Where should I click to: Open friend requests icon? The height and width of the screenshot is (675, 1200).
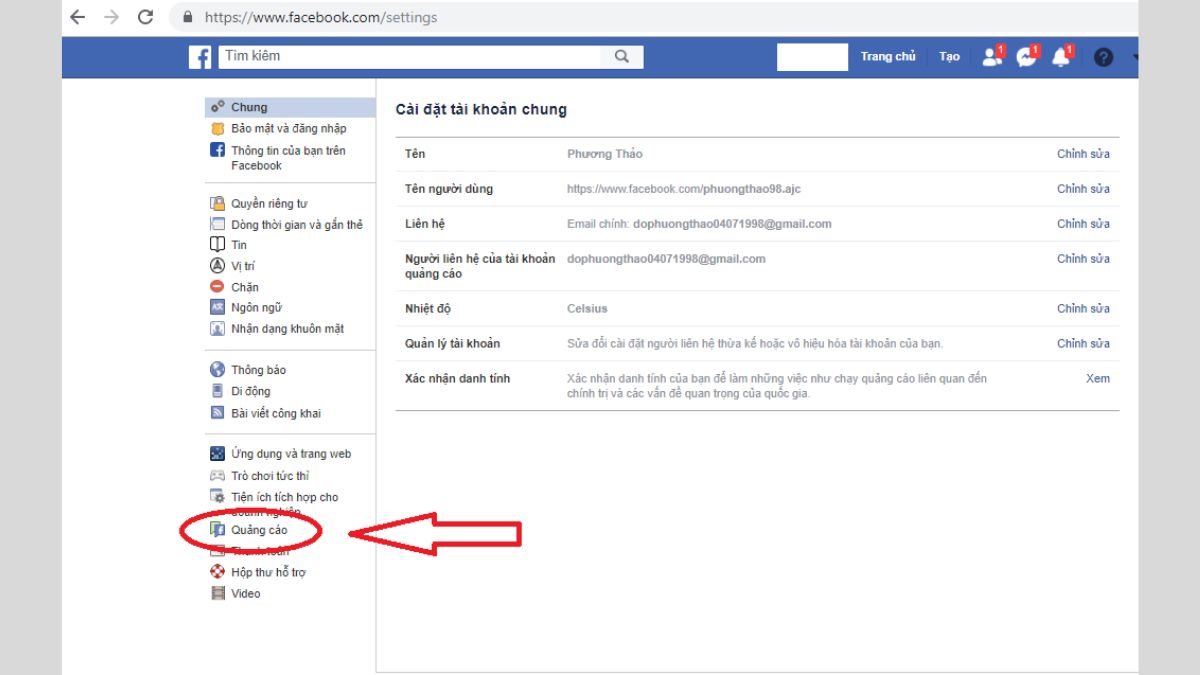(x=992, y=57)
